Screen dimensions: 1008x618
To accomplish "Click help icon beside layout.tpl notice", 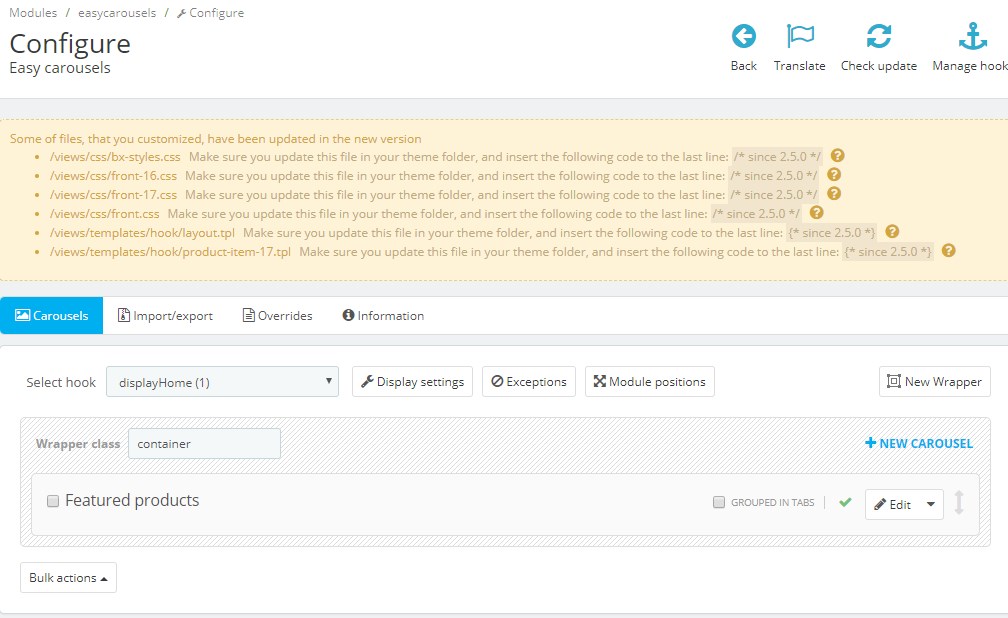I will click(892, 232).
